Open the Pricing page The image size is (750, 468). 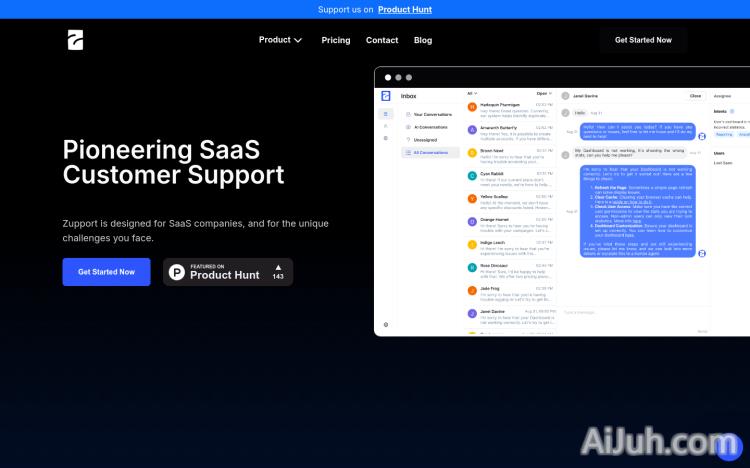[336, 40]
